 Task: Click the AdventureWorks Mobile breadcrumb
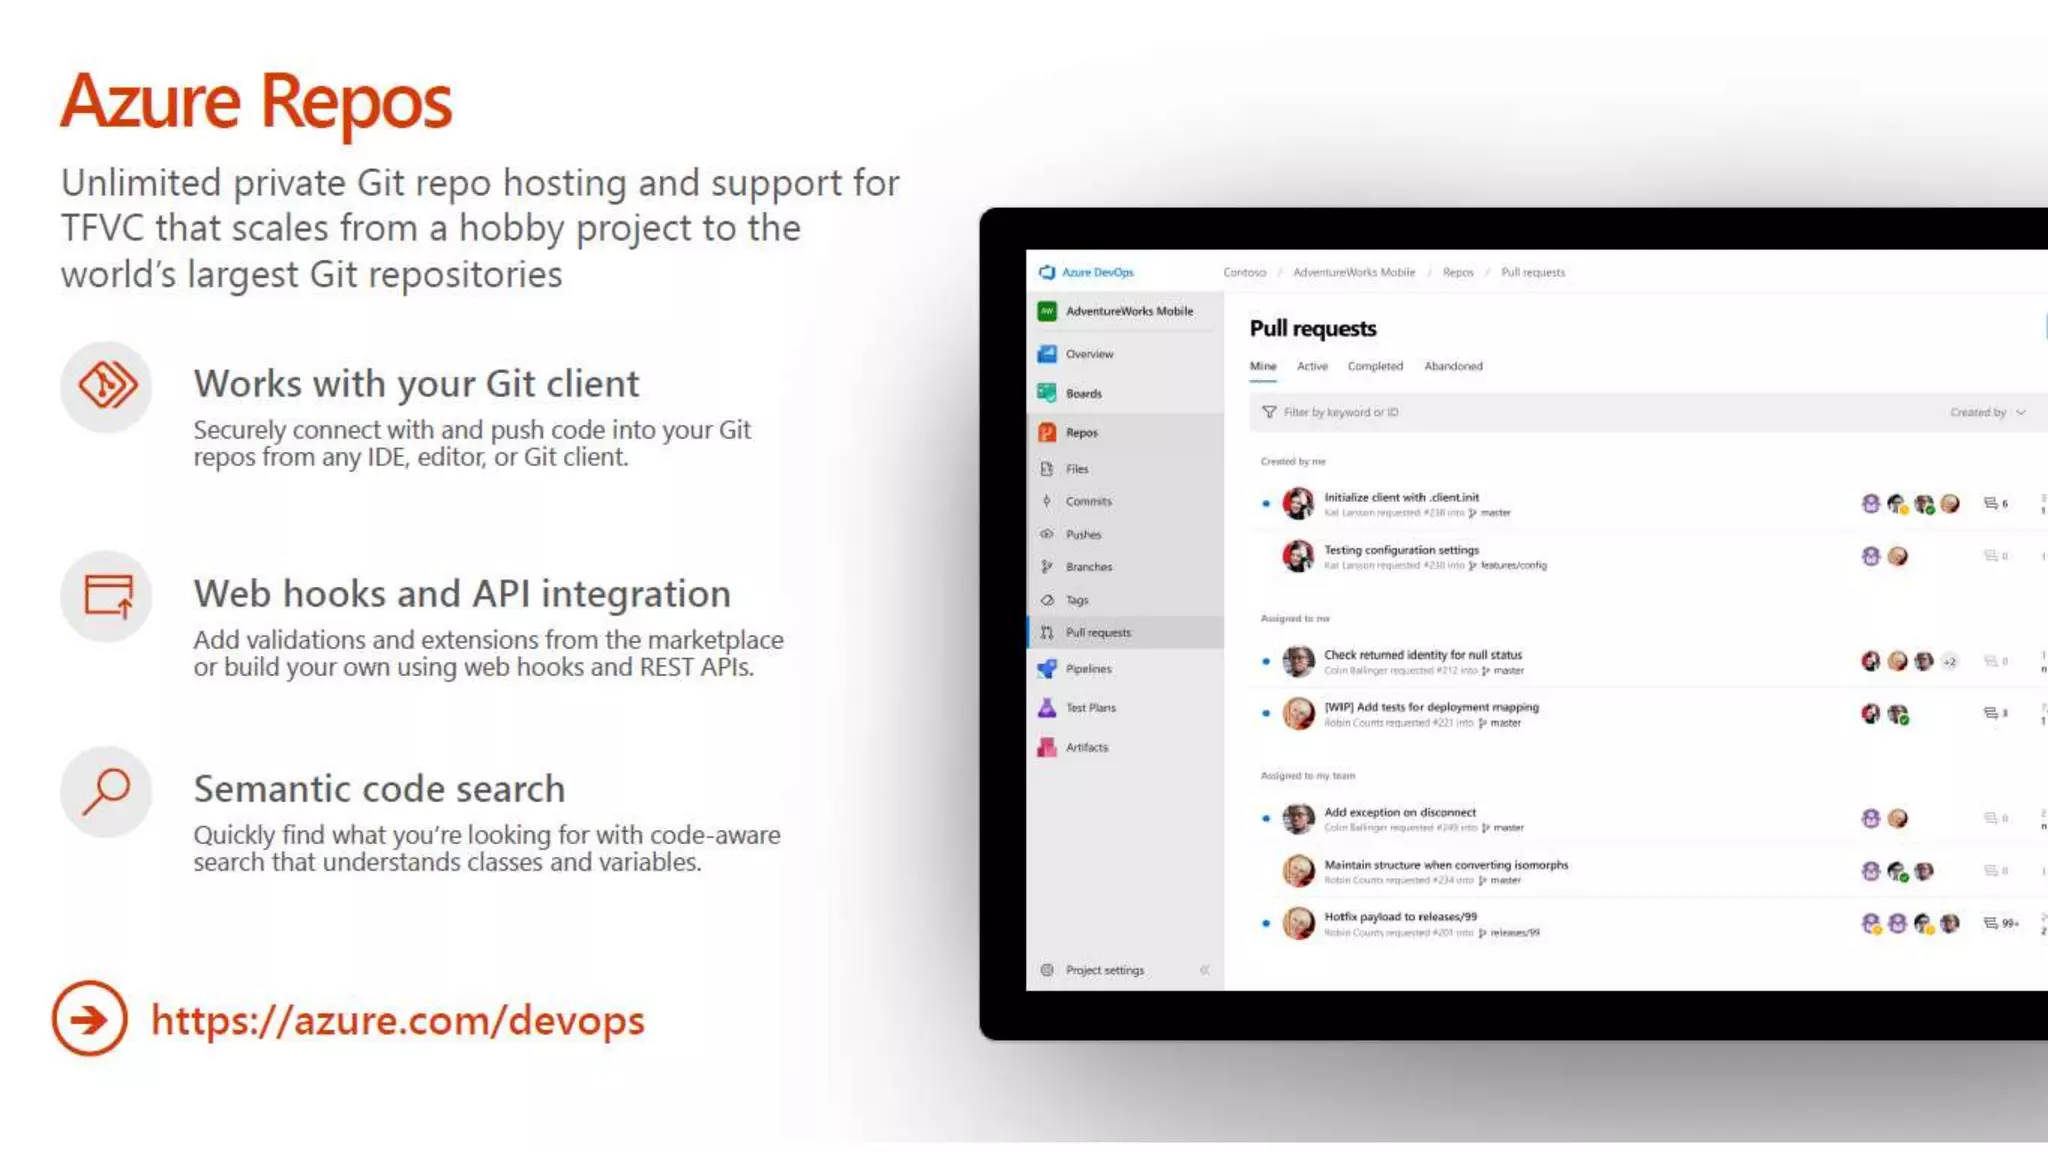pos(1354,272)
